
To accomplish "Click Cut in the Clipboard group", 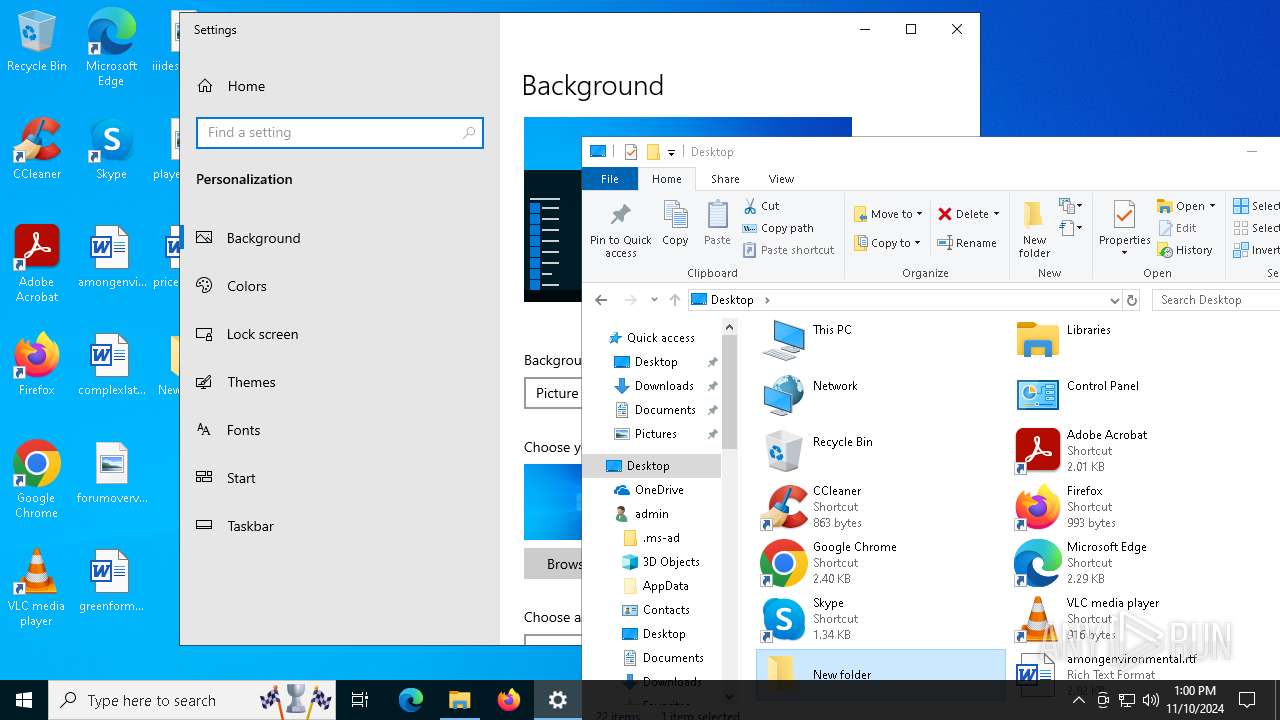I will point(761,206).
